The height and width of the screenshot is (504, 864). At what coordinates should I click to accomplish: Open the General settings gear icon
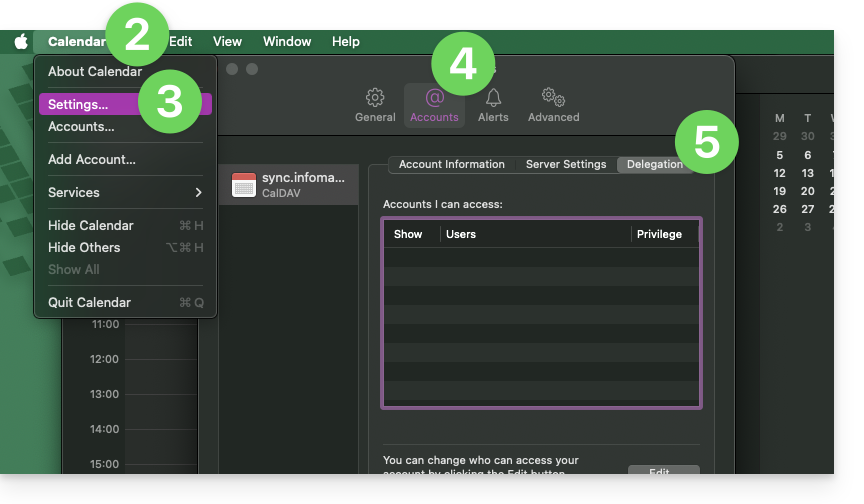(x=375, y=98)
